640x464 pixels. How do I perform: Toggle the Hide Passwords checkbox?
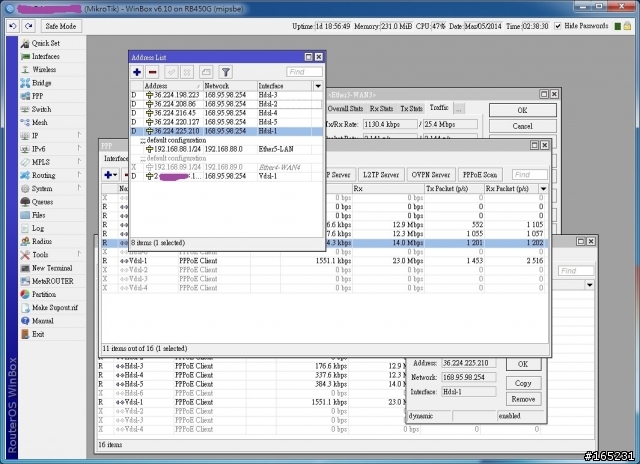coord(558,26)
